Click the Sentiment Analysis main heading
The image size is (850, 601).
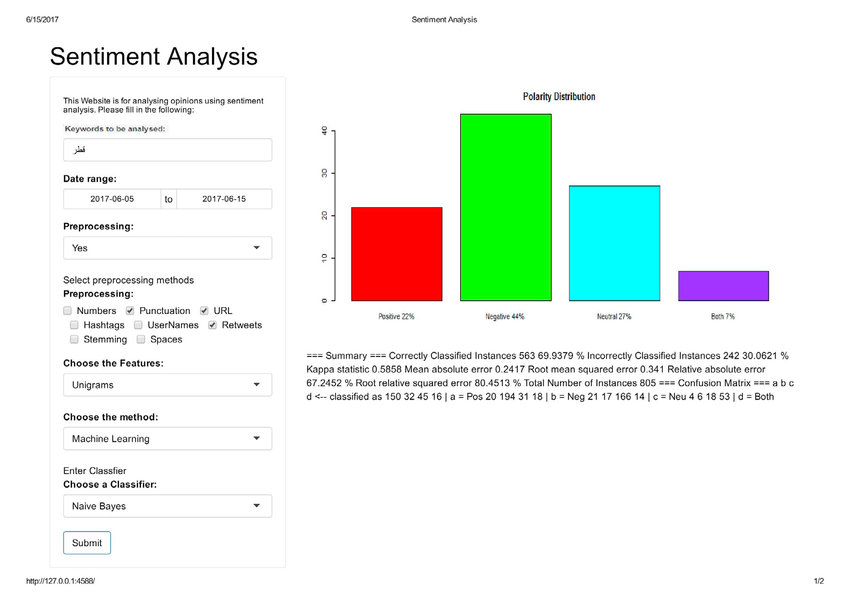pos(154,56)
